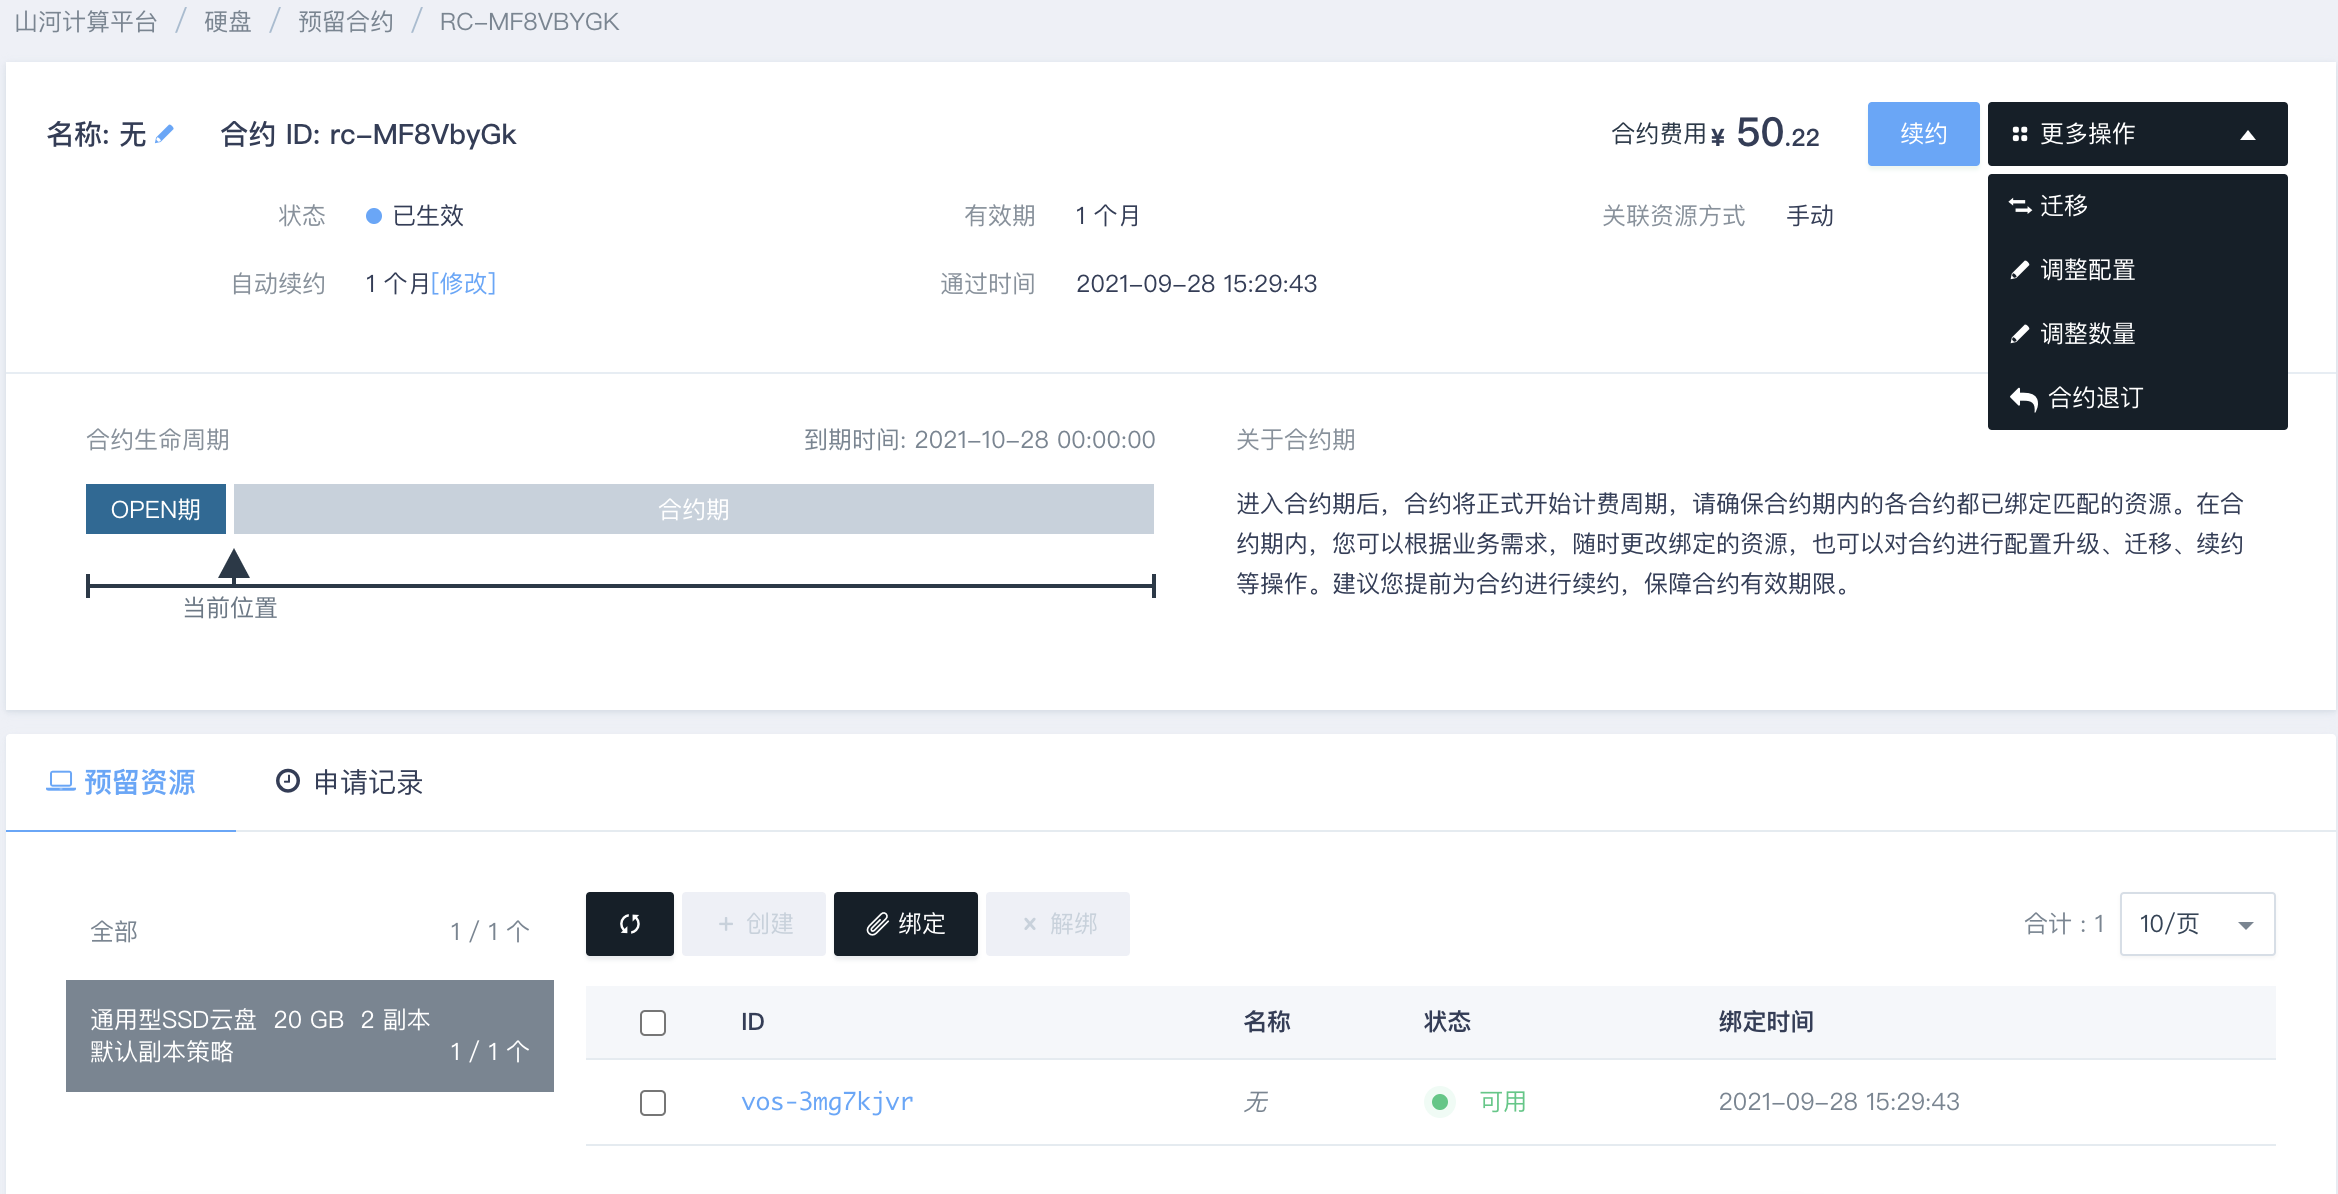
Task: Choose 调整数量 in the dropdown menu
Action: tap(2138, 334)
